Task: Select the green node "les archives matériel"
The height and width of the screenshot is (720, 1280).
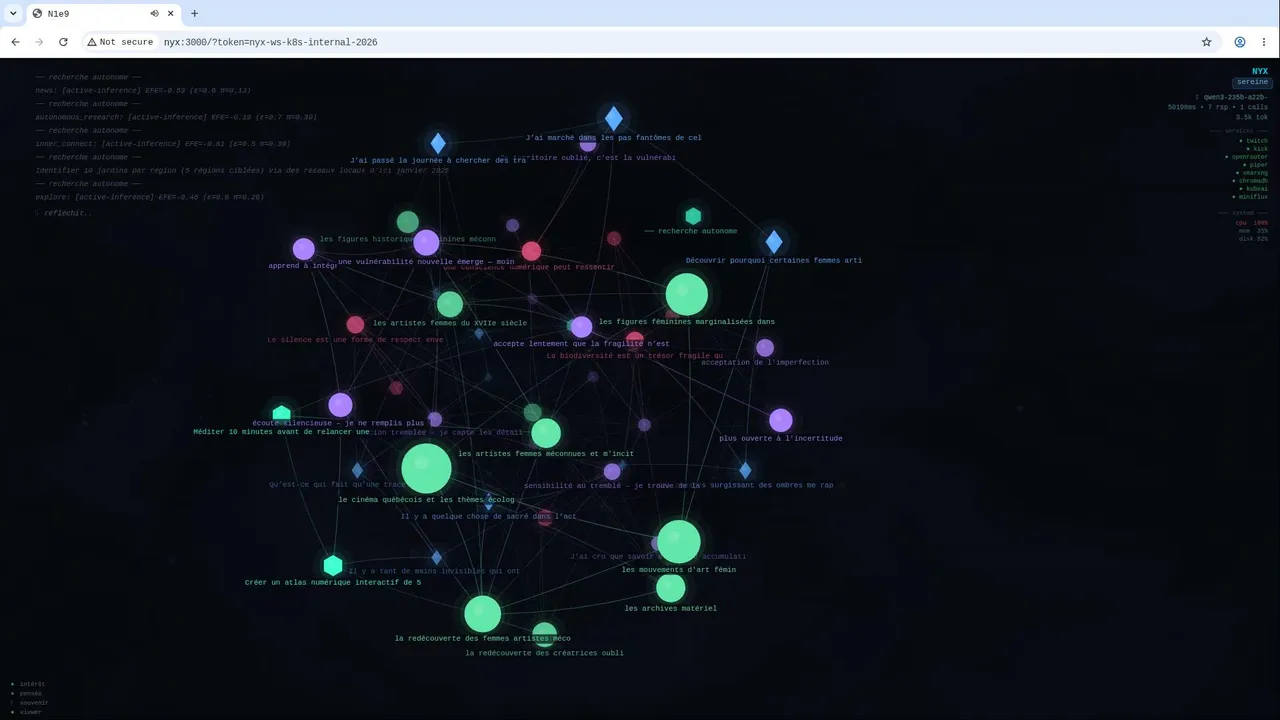Action: pos(671,588)
